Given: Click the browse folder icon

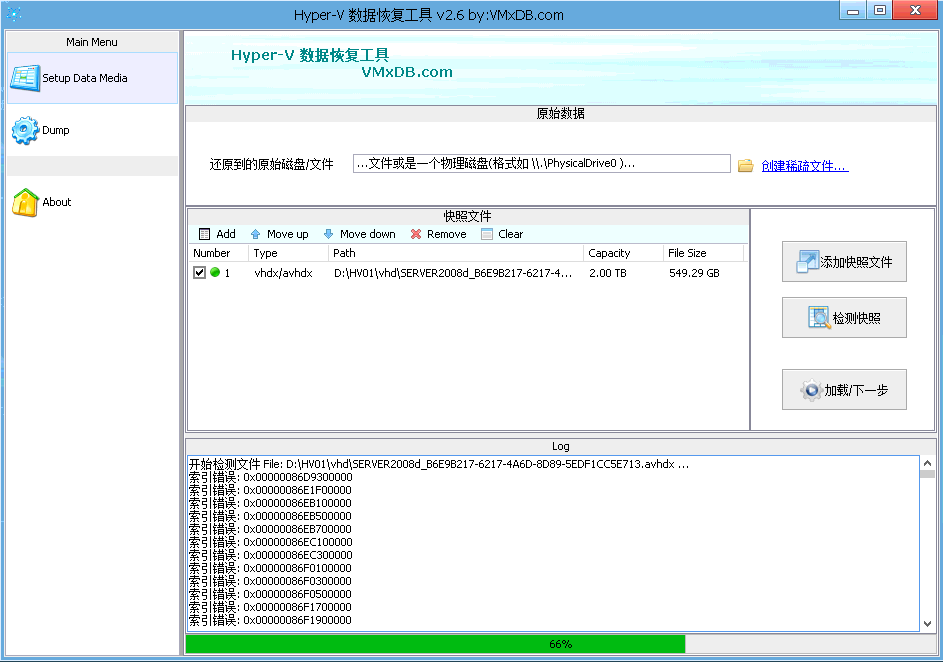Looking at the screenshot, I should coord(745,165).
